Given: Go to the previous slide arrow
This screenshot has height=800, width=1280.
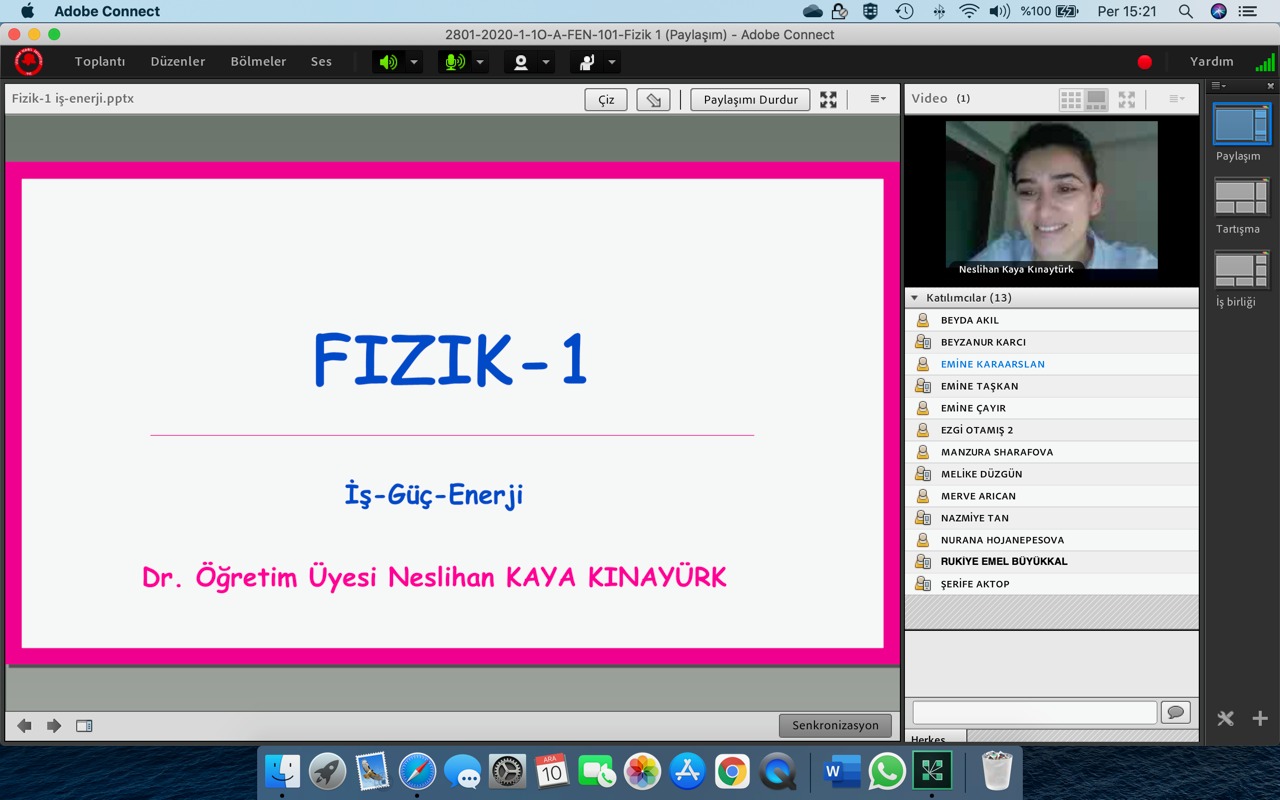Looking at the screenshot, I should coord(24,726).
